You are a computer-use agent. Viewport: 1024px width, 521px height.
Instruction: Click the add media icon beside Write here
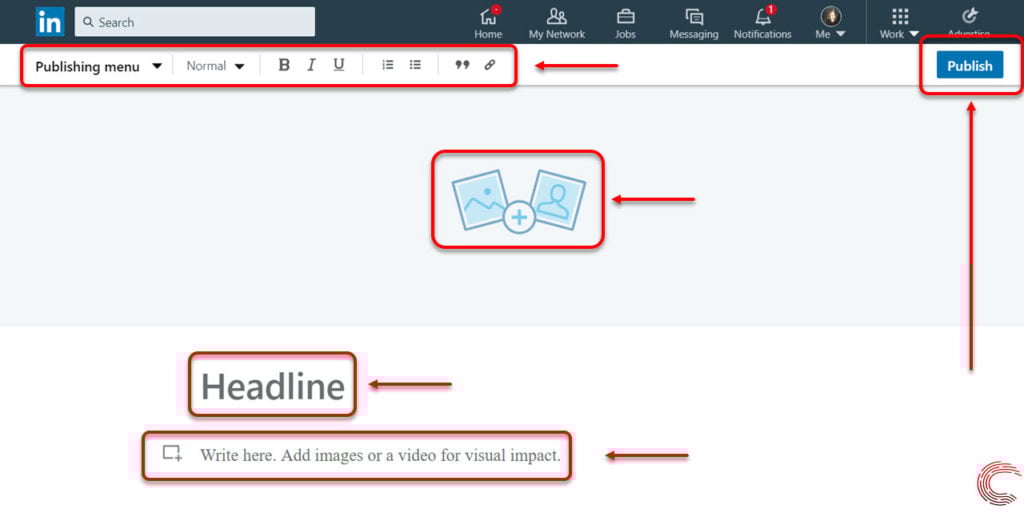172,453
